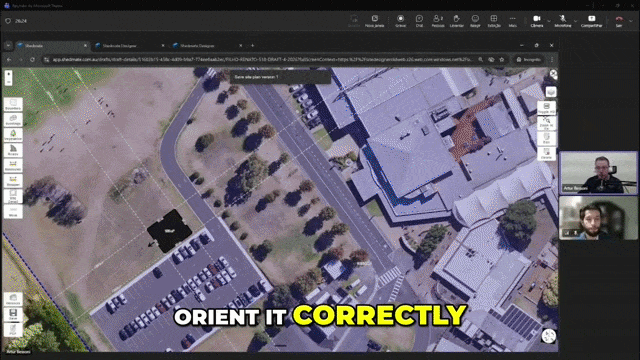Screen dimensions: 640x360
Task: Open a new browser tab with plus
Action: 252,46
